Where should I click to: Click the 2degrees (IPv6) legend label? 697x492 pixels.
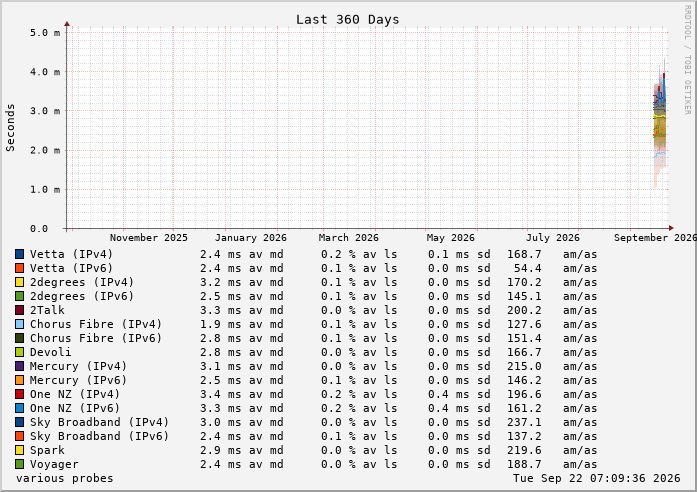pyautogui.click(x=82, y=296)
